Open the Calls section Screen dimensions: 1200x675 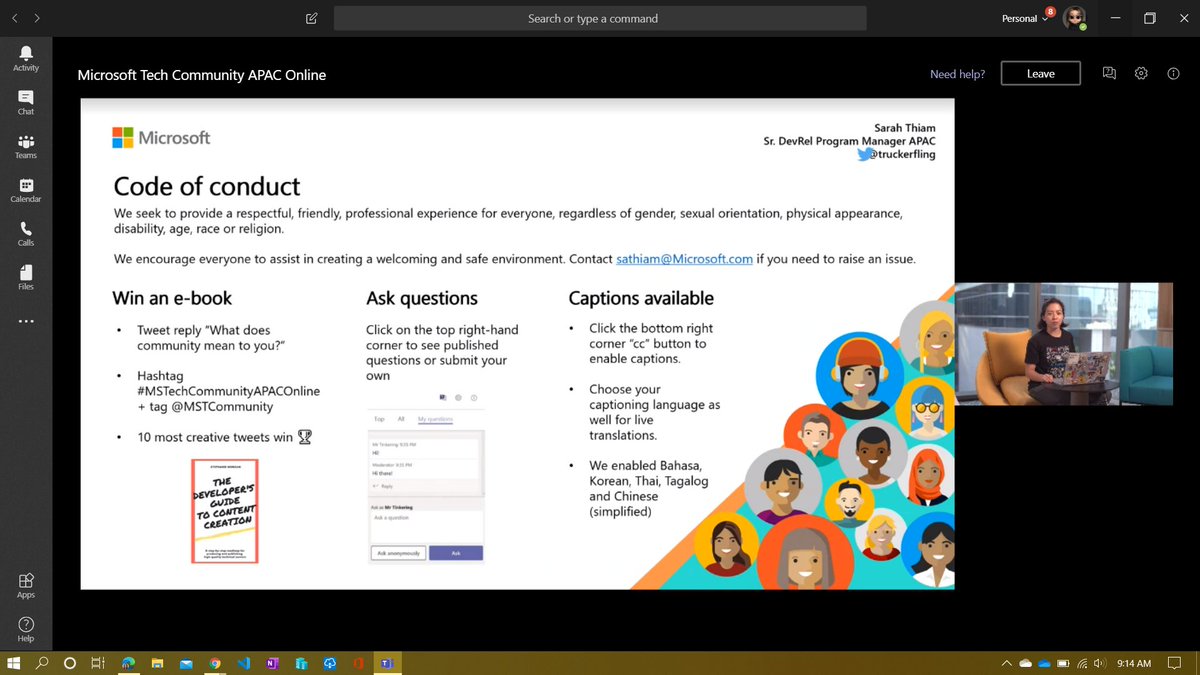26,234
